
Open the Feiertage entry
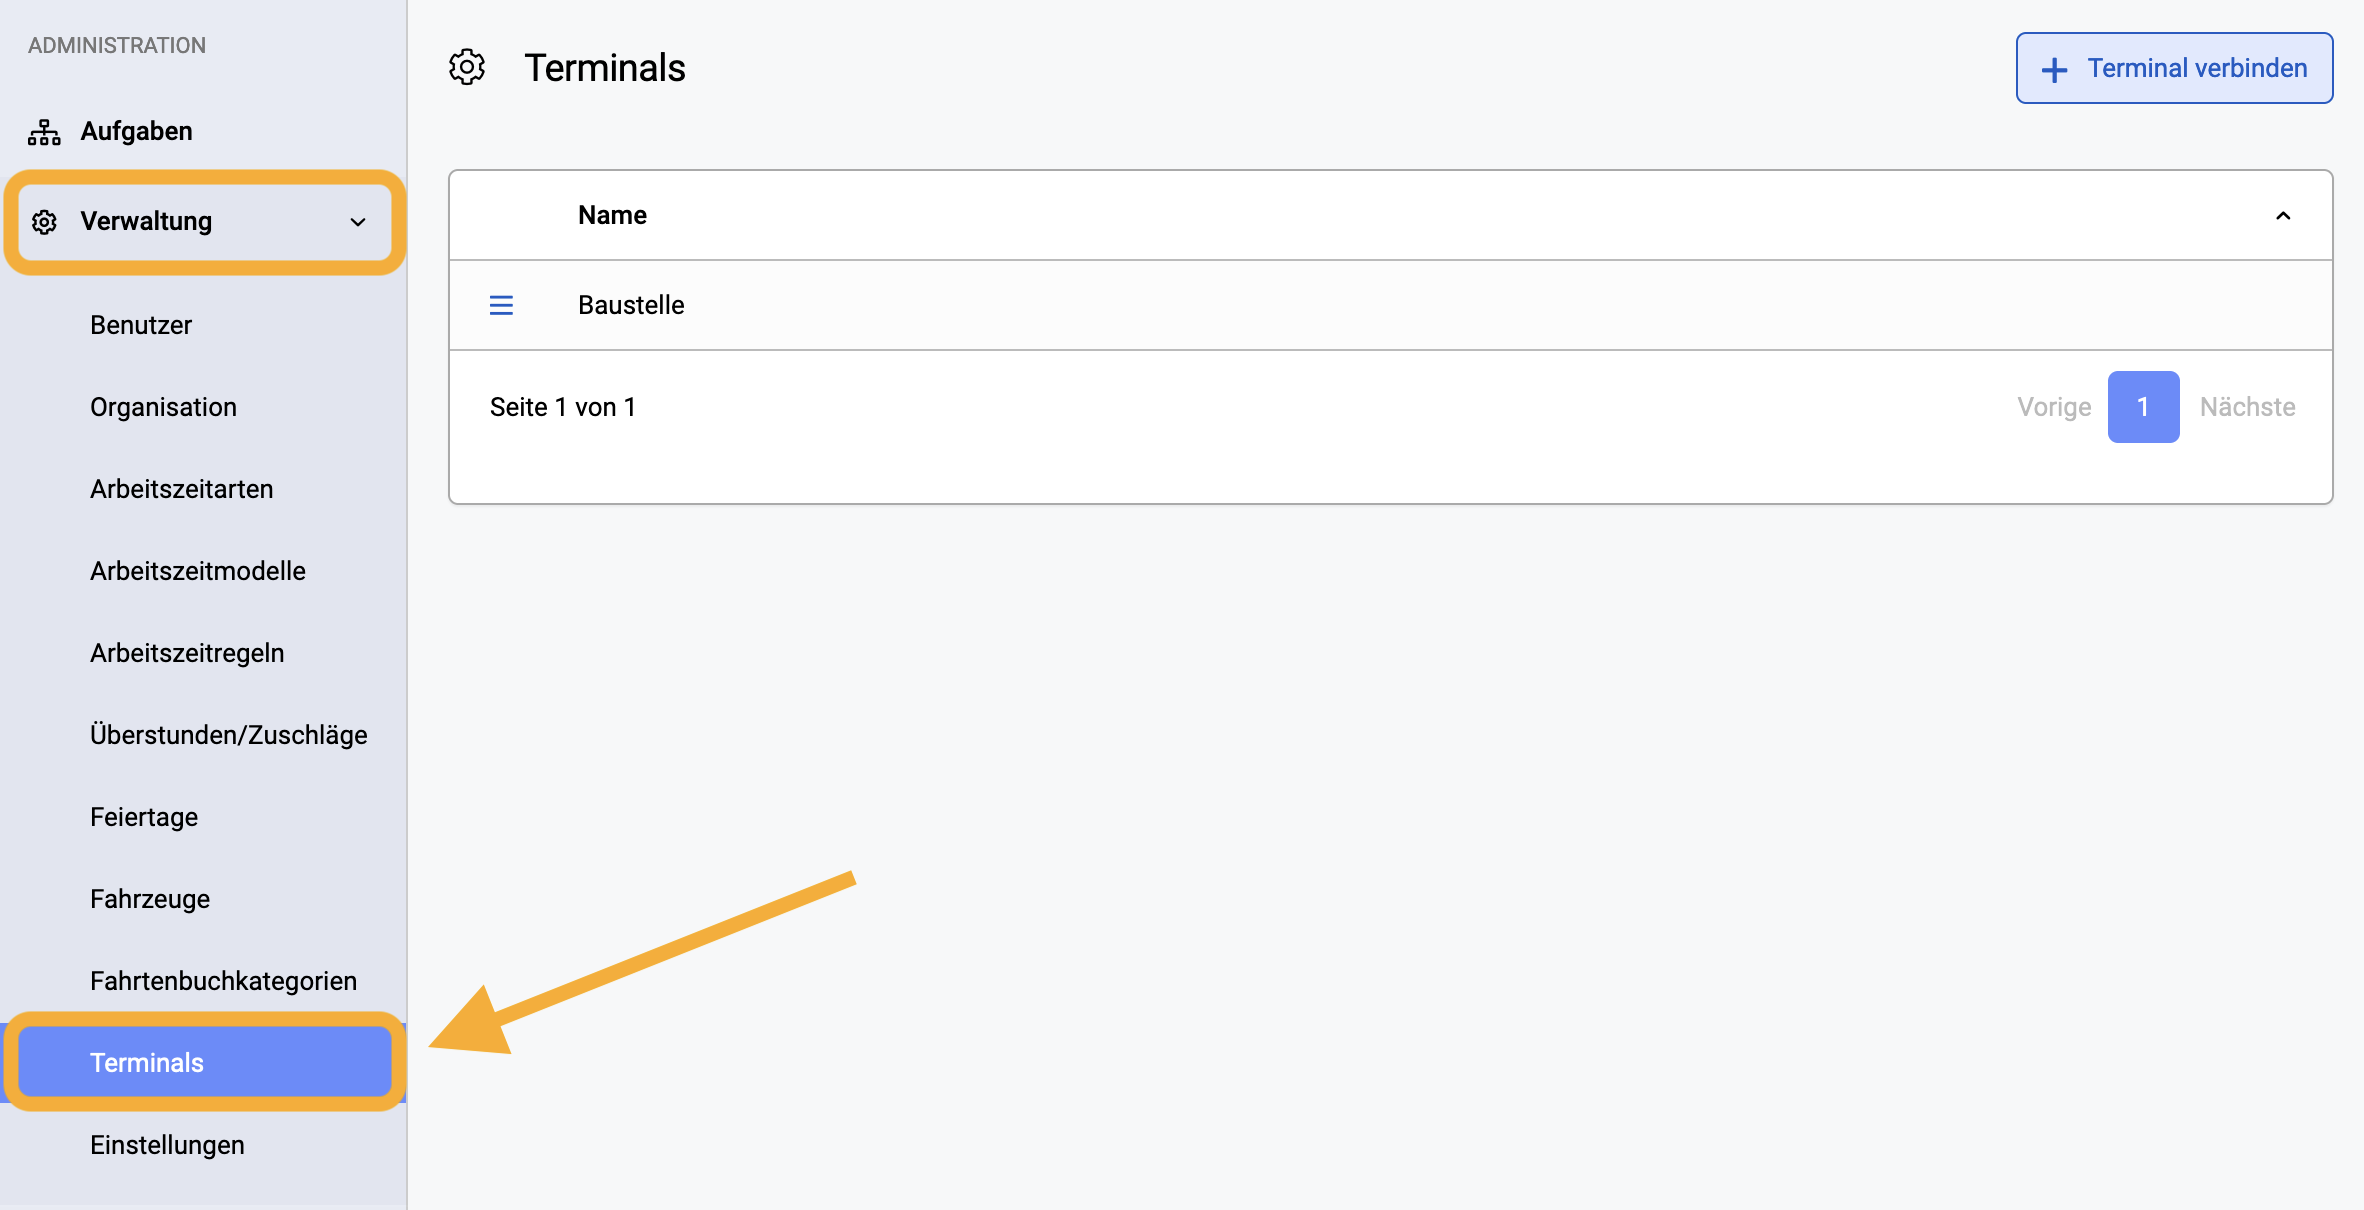point(144,817)
